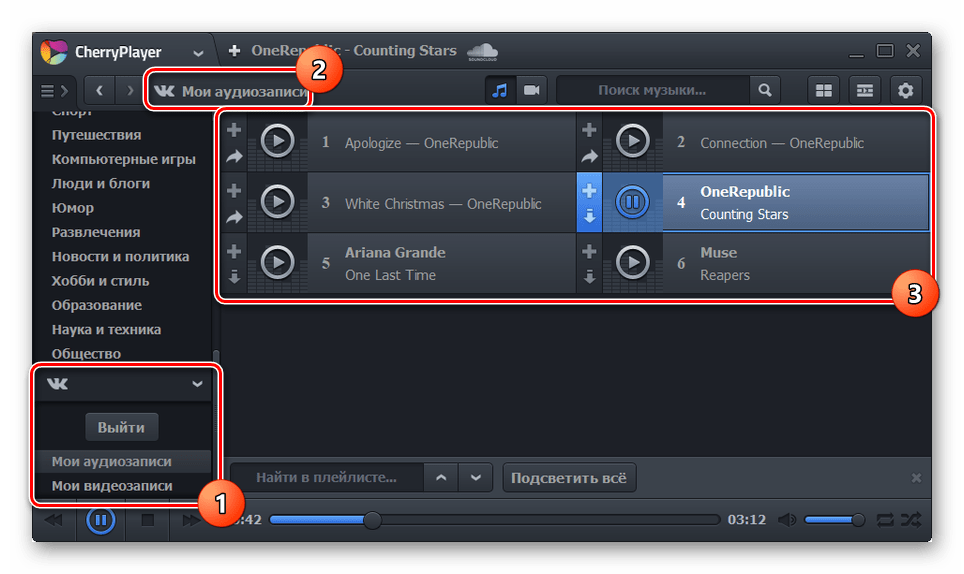
Task: Pause playback in bottom transport bar
Action: [100, 521]
